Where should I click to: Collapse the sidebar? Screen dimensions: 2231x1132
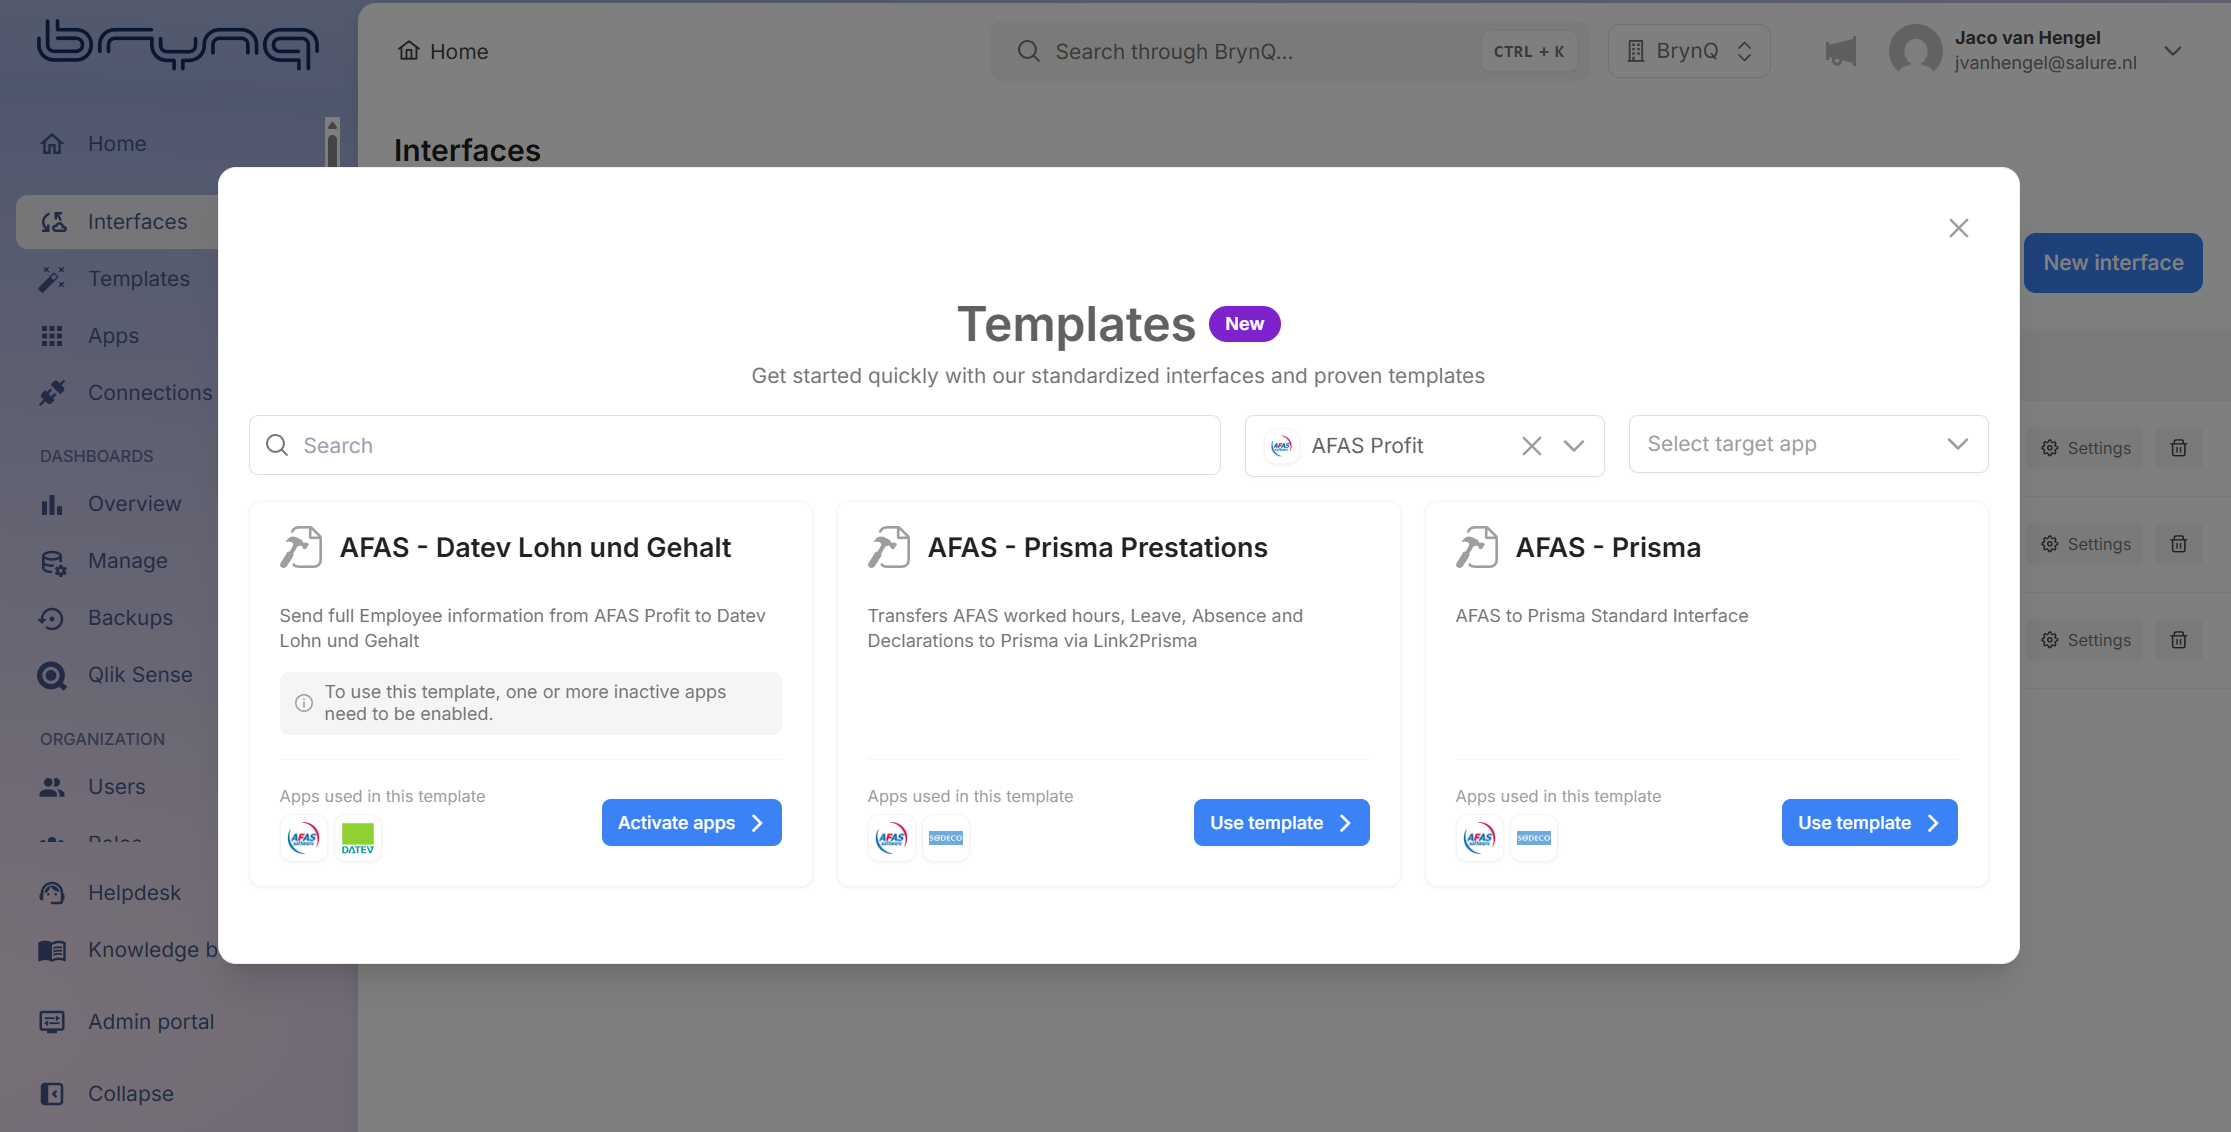click(x=130, y=1094)
